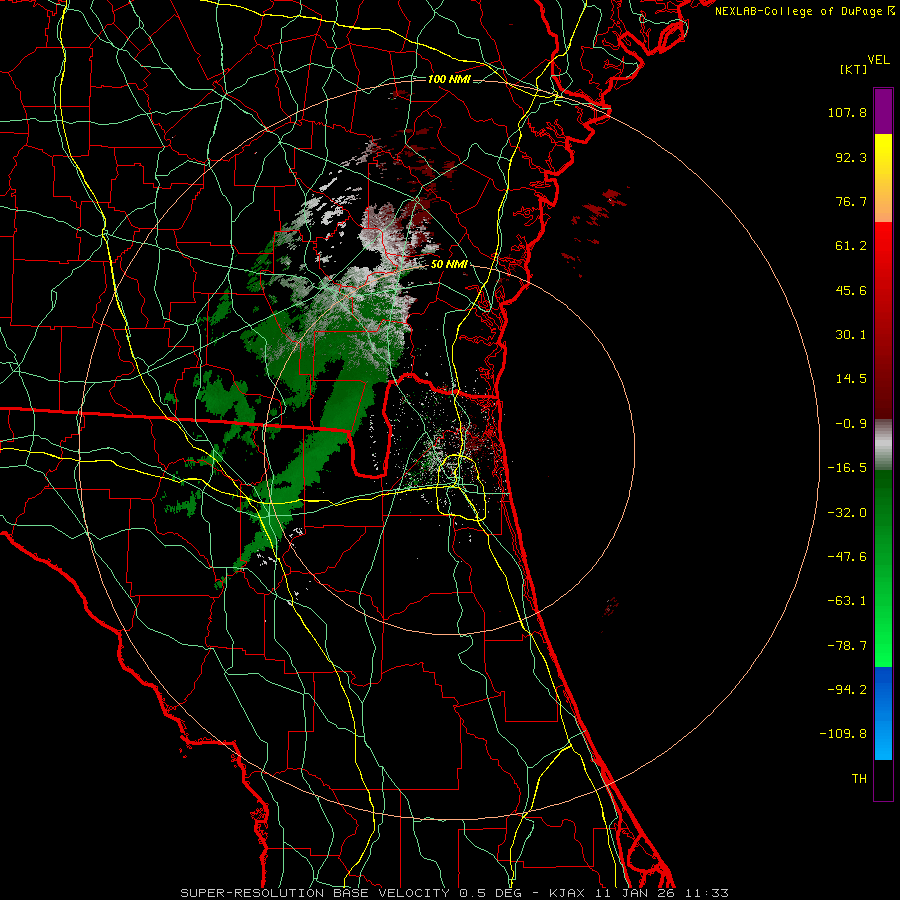Image resolution: width=900 pixels, height=900 pixels.
Task: Click the 30.1 legend value
Action: tap(851, 335)
